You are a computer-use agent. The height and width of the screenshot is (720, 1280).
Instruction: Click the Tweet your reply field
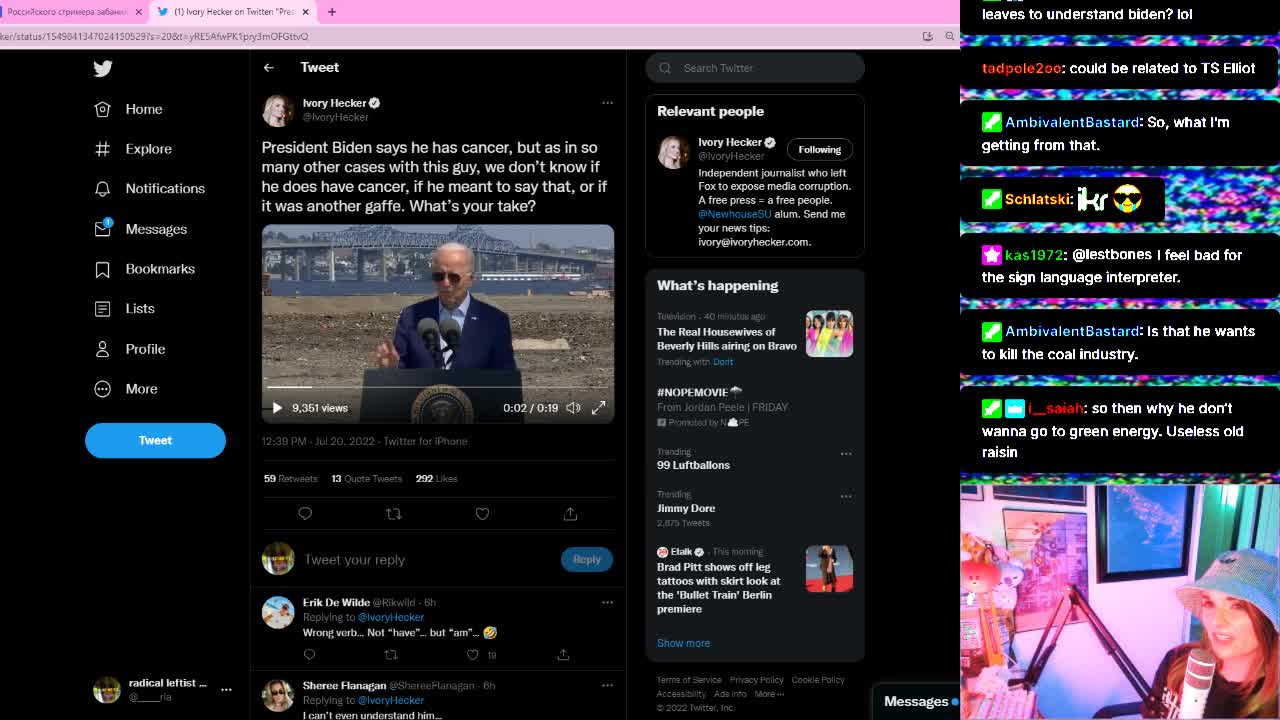[428, 560]
